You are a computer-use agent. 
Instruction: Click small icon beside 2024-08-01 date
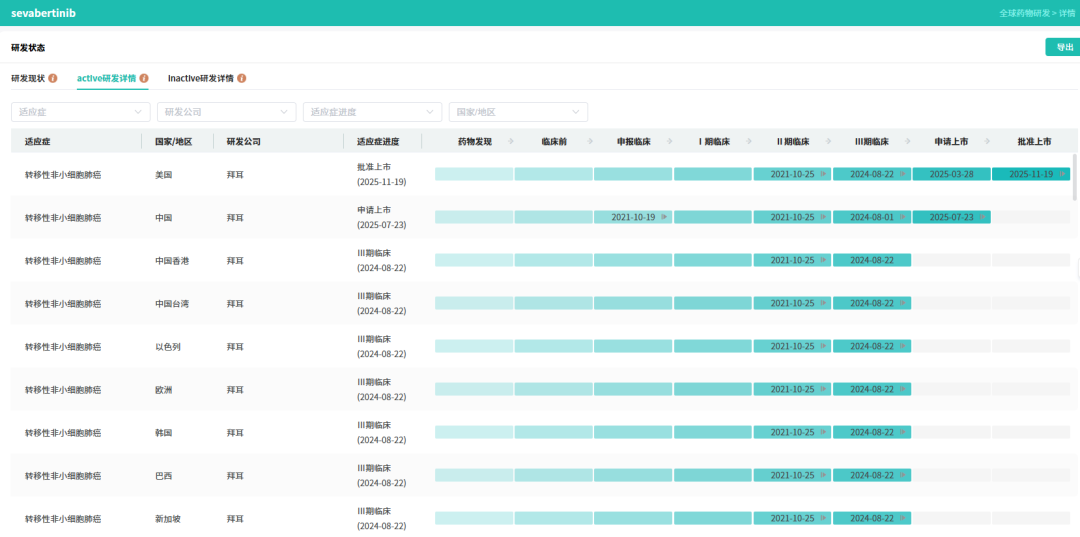(902, 217)
